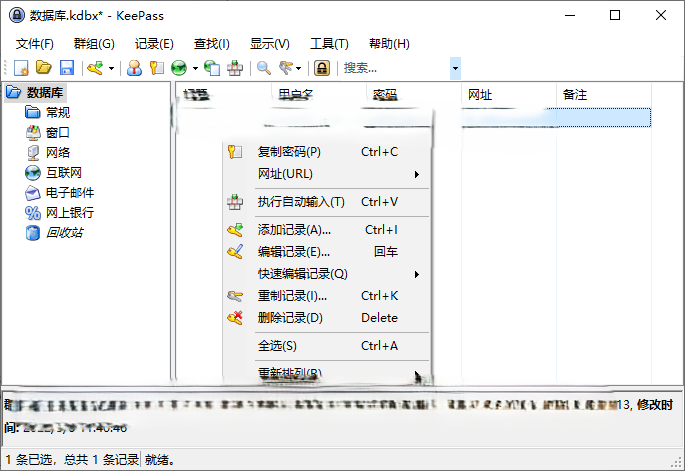Click the 备注 column header
The width and height of the screenshot is (685, 471).
(x=603, y=94)
